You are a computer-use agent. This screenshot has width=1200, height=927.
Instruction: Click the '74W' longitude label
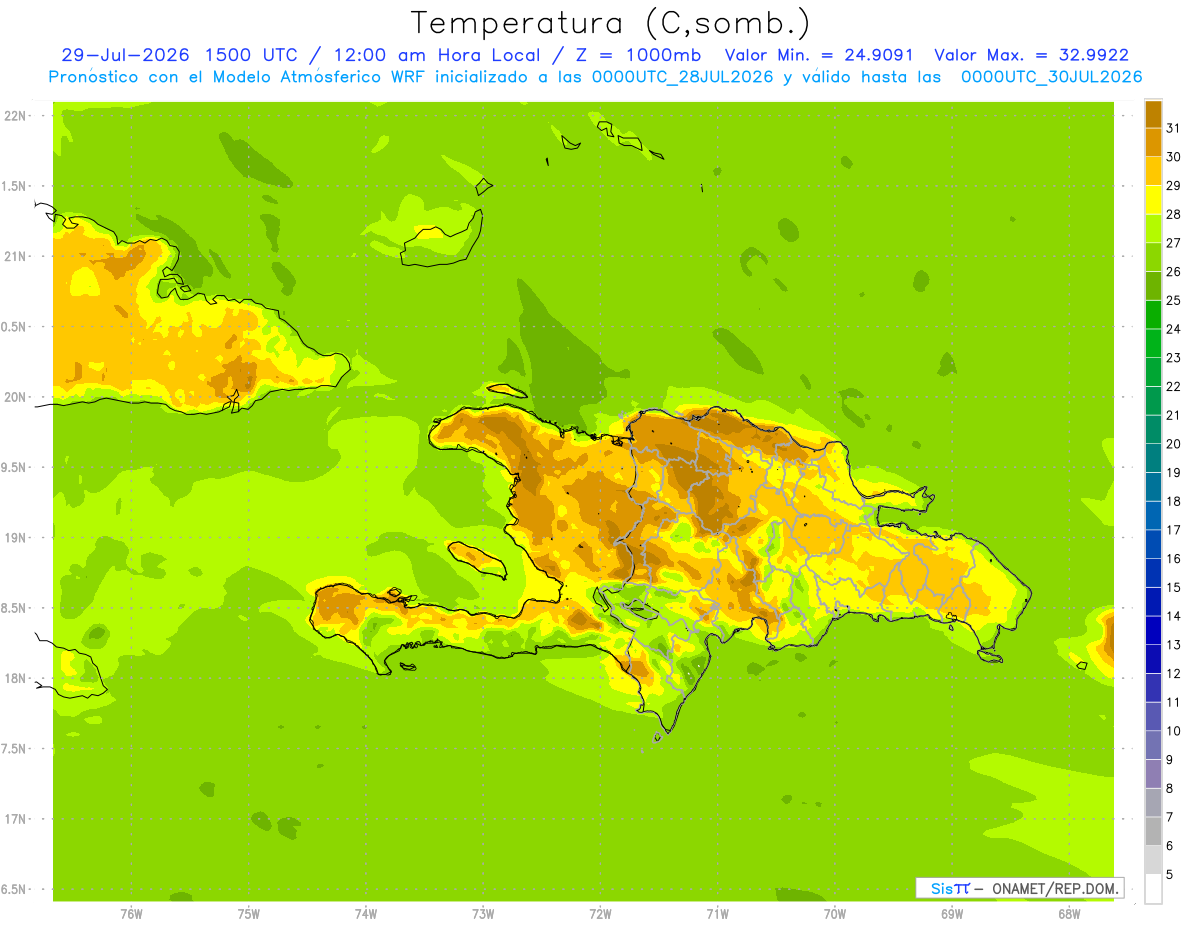pyautogui.click(x=365, y=913)
